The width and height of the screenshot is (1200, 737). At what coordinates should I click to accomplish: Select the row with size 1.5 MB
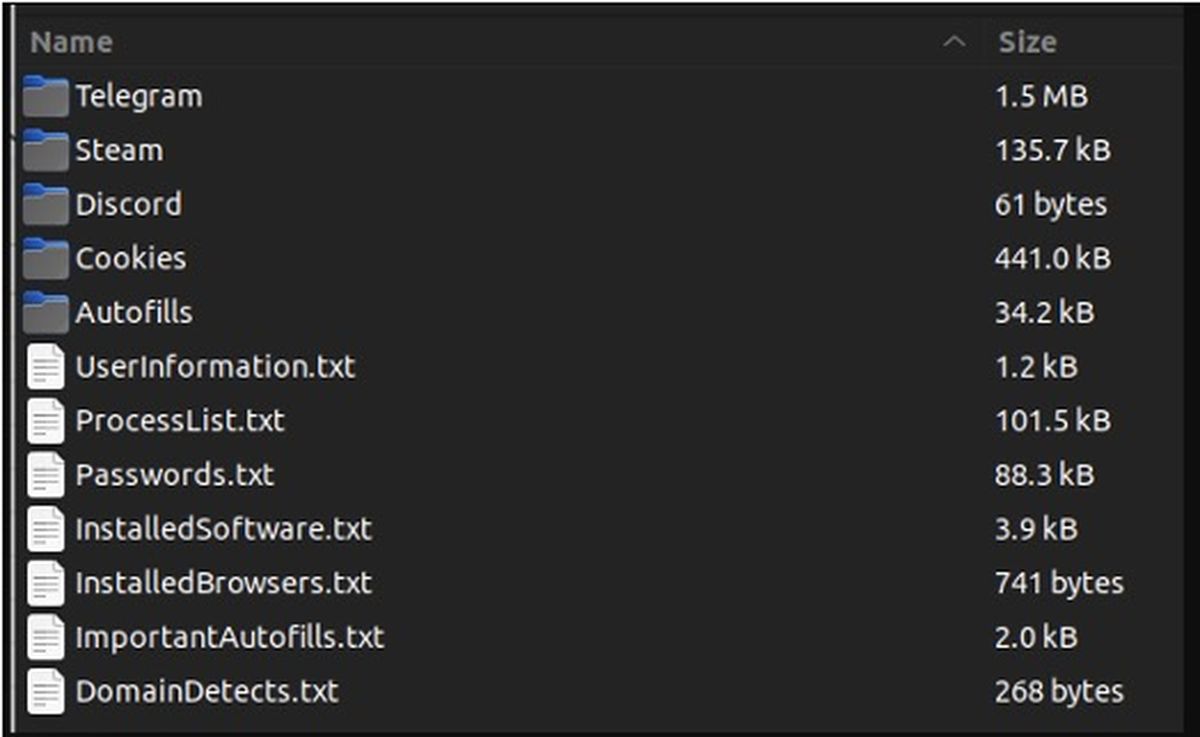600,96
